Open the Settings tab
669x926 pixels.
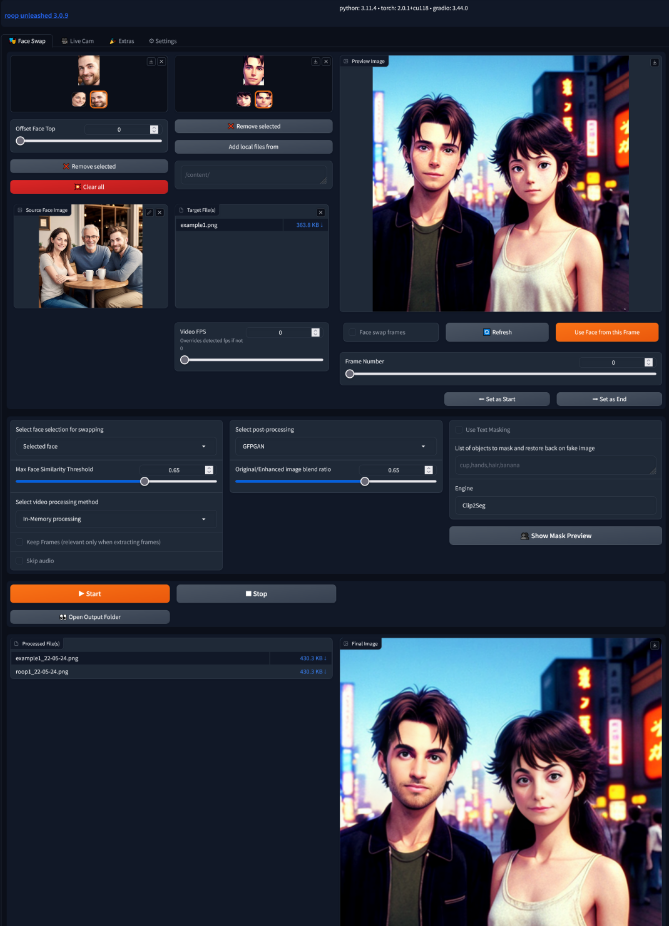[x=162, y=41]
